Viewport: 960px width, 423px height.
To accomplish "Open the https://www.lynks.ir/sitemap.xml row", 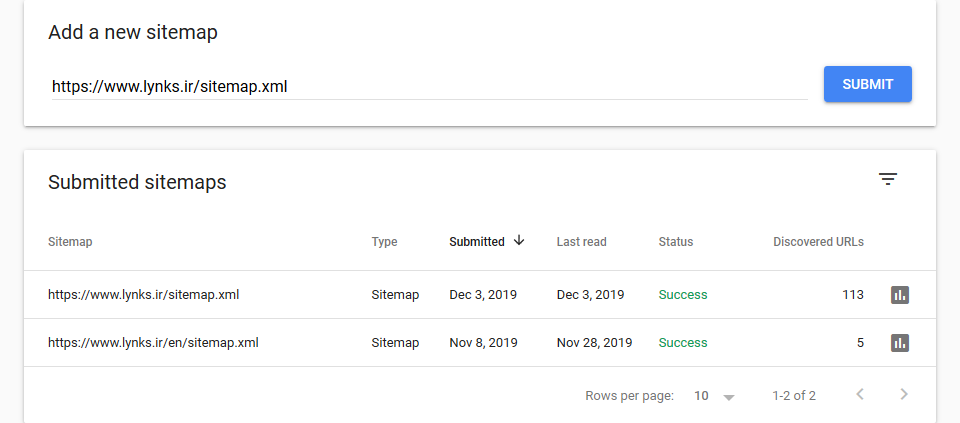I will point(480,295).
